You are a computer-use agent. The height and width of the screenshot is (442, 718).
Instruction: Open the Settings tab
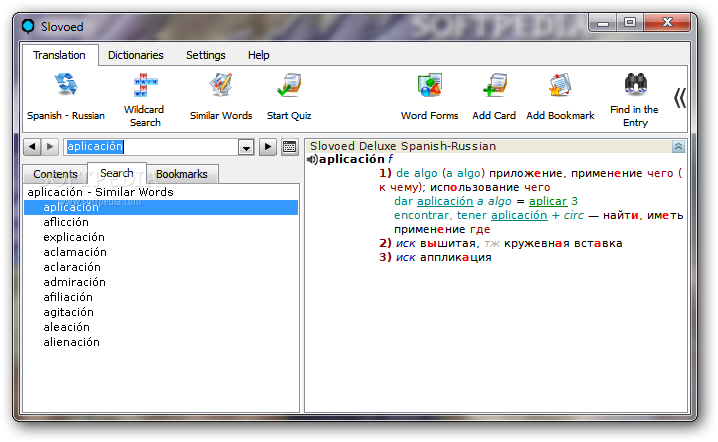click(x=206, y=55)
